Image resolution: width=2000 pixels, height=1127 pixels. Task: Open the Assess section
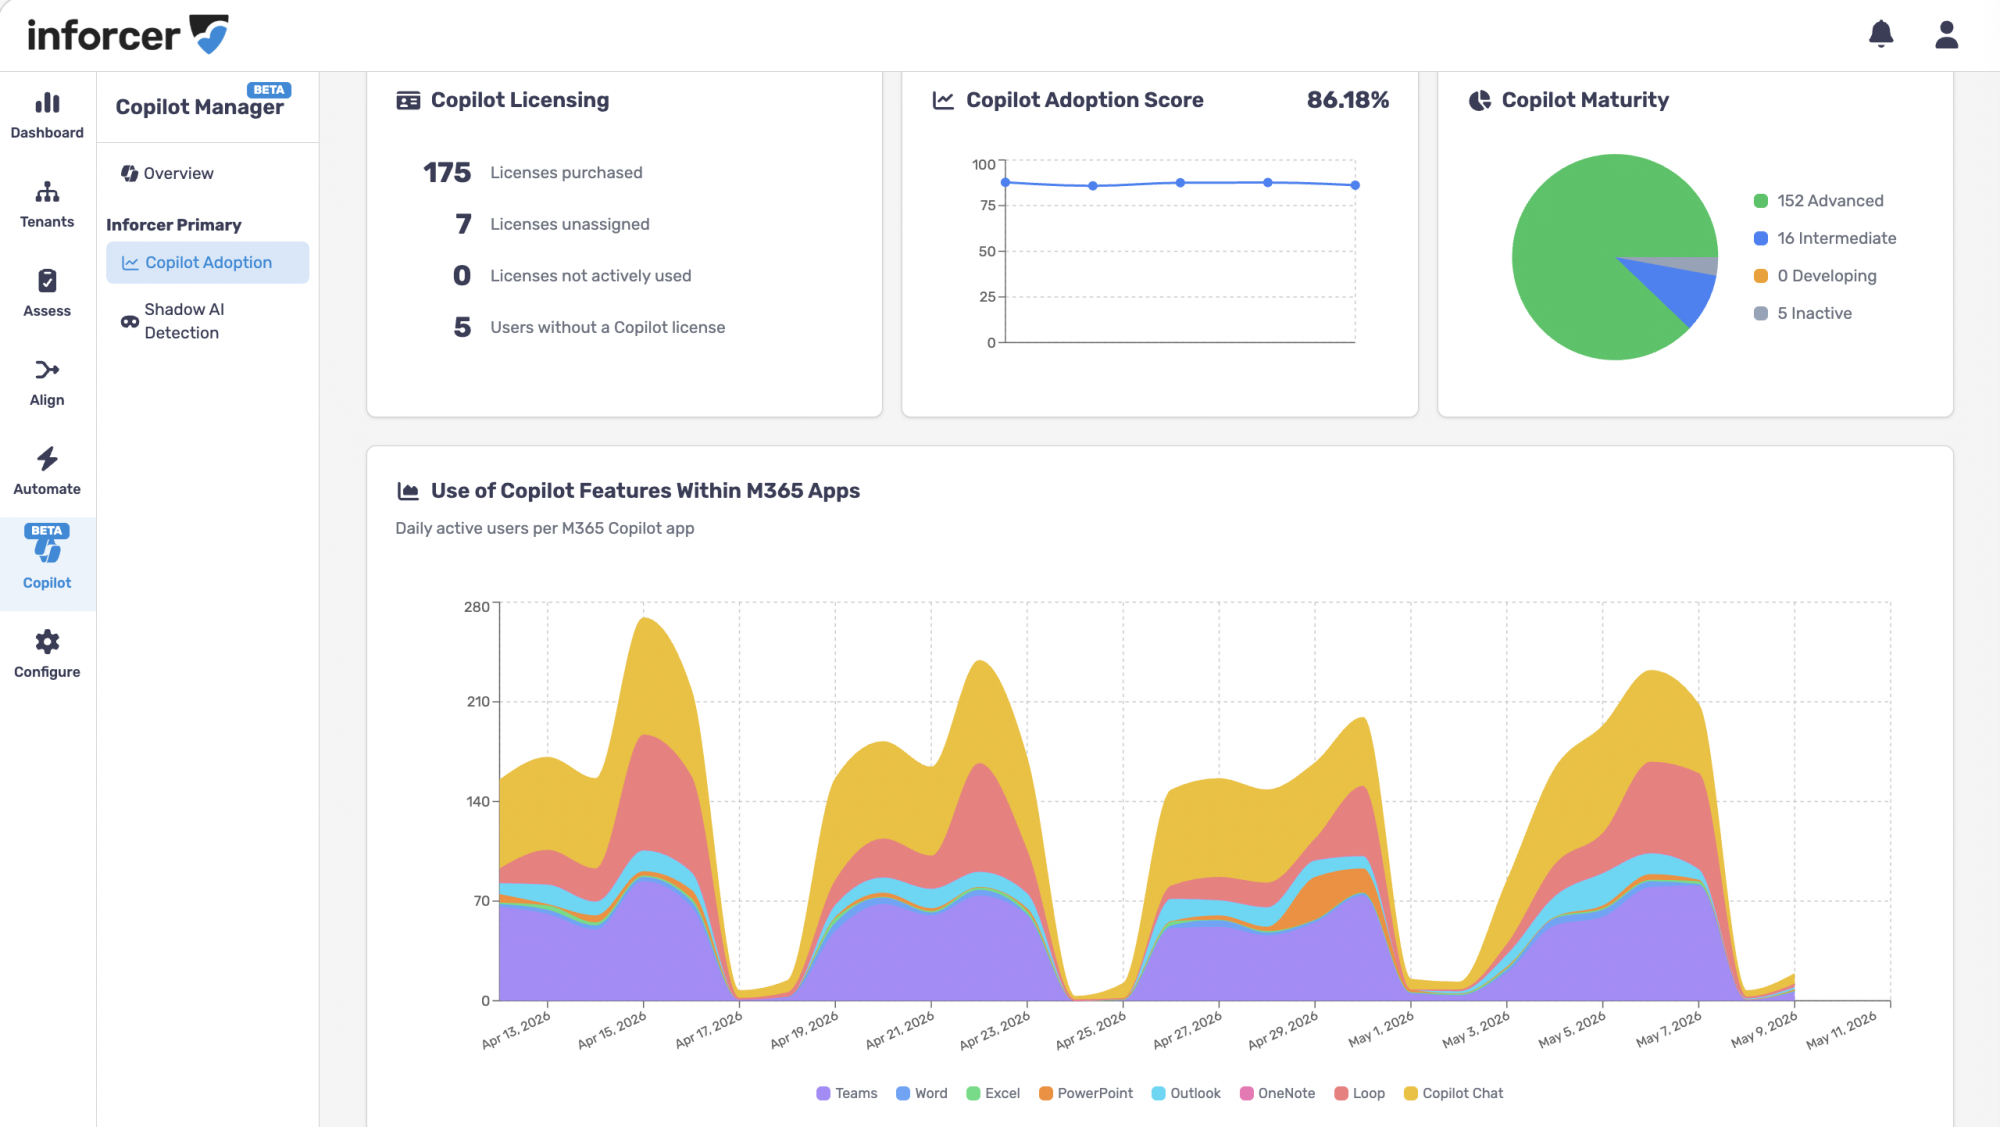[47, 294]
